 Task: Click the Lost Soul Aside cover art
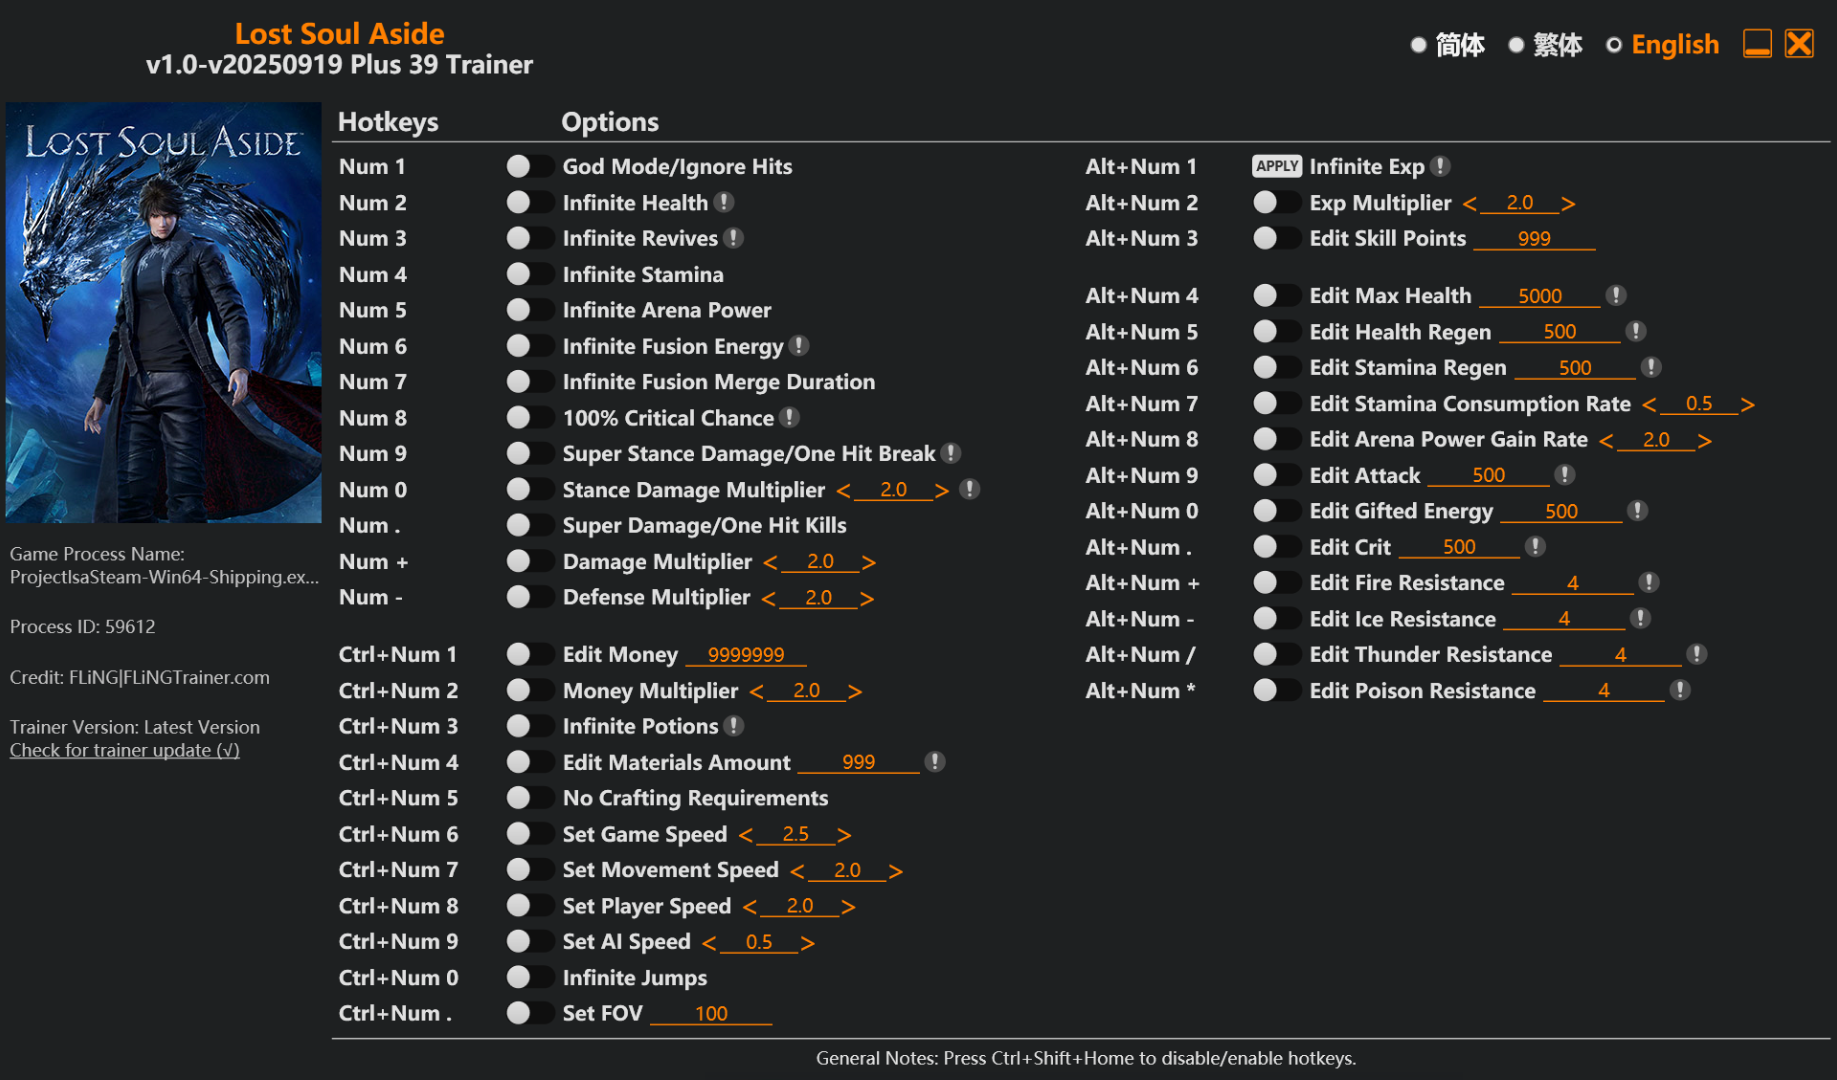[163, 312]
